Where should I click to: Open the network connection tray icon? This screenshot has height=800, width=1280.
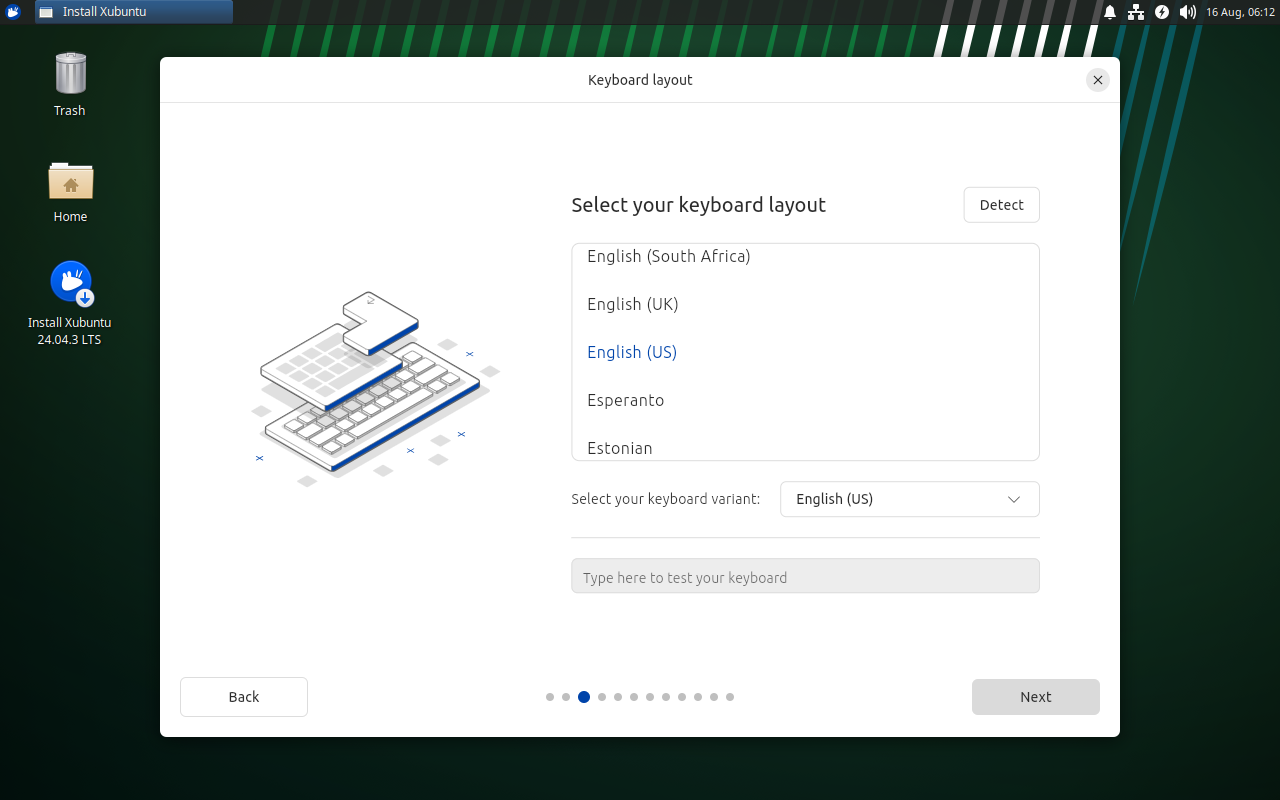pyautogui.click(x=1136, y=12)
